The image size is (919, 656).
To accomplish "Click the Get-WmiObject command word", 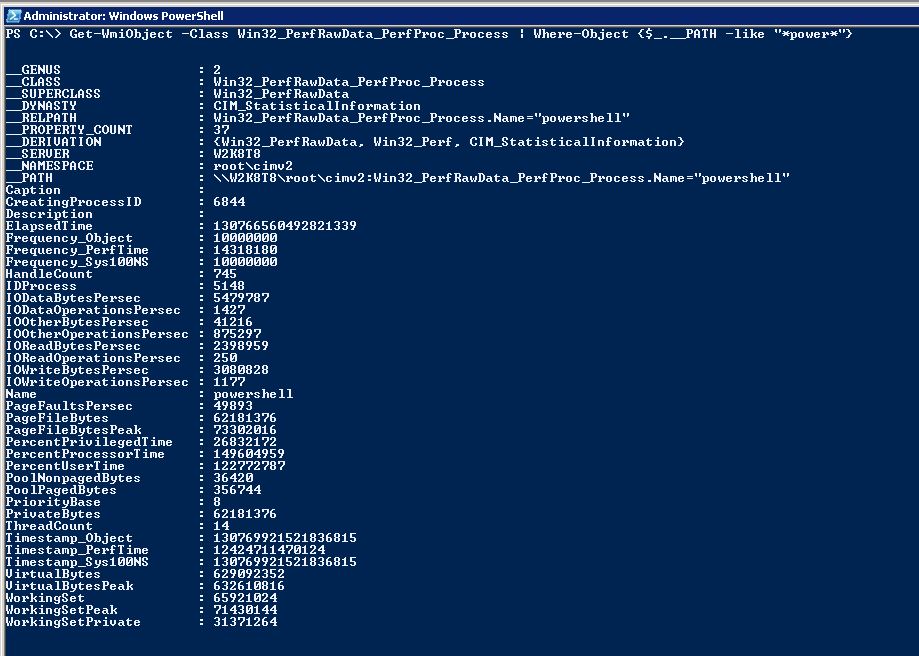I will pyautogui.click(x=121, y=34).
